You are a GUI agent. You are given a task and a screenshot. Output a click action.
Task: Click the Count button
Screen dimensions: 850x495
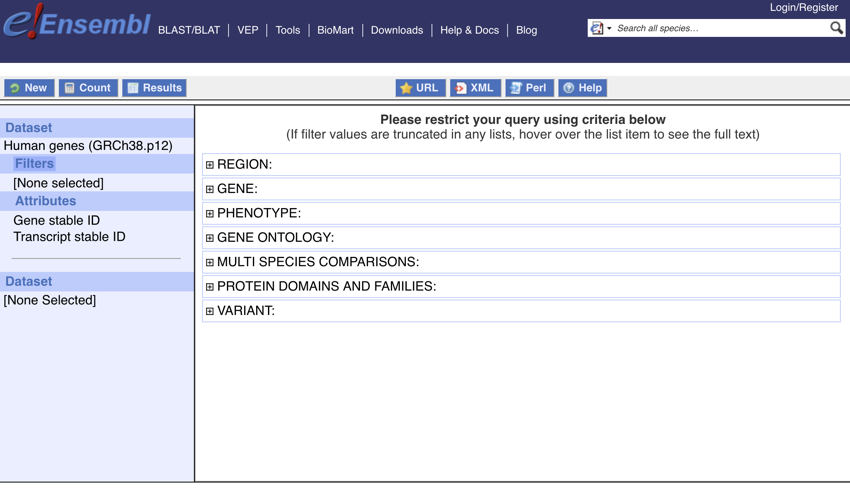[x=87, y=88]
